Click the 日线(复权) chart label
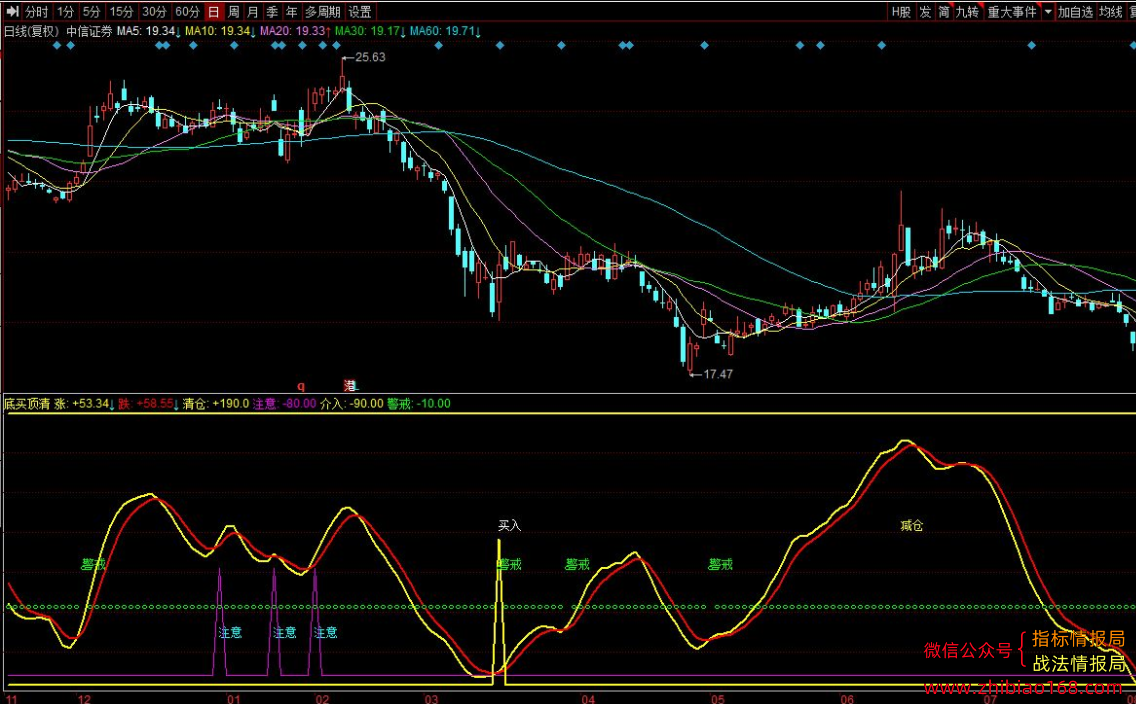This screenshot has width=1136, height=704. pos(32,31)
